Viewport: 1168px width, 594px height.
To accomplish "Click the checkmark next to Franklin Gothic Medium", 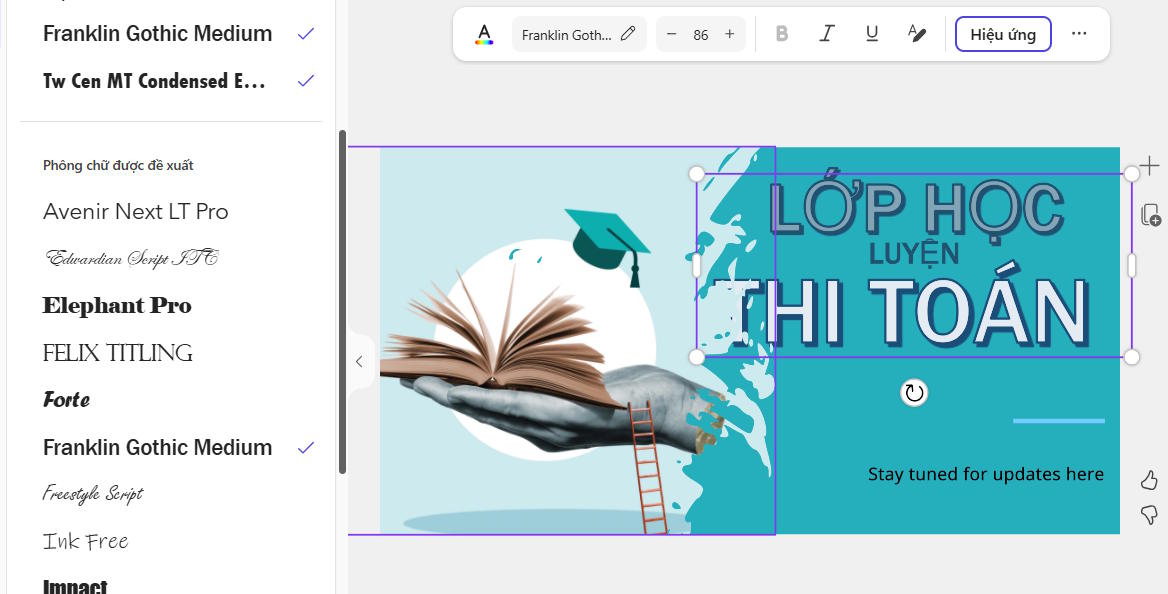I will (x=304, y=33).
